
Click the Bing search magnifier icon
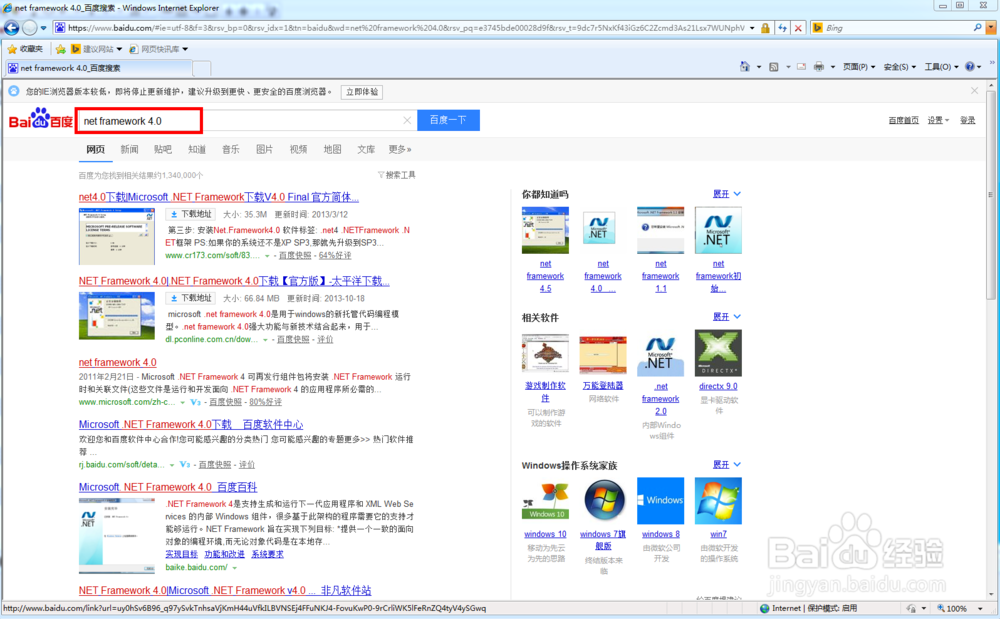coord(977,28)
